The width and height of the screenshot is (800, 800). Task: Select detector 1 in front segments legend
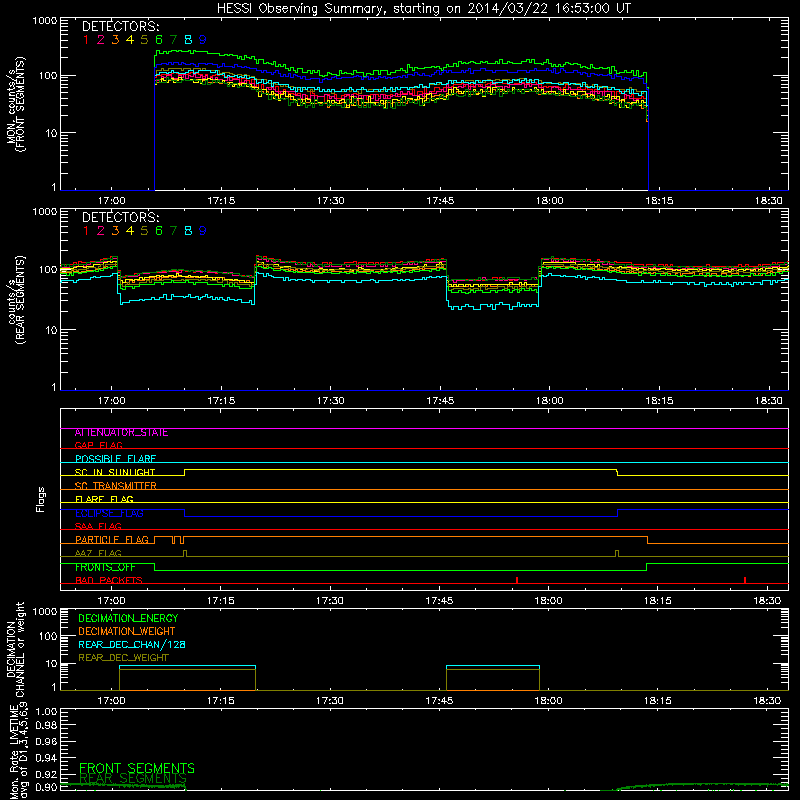click(86, 40)
